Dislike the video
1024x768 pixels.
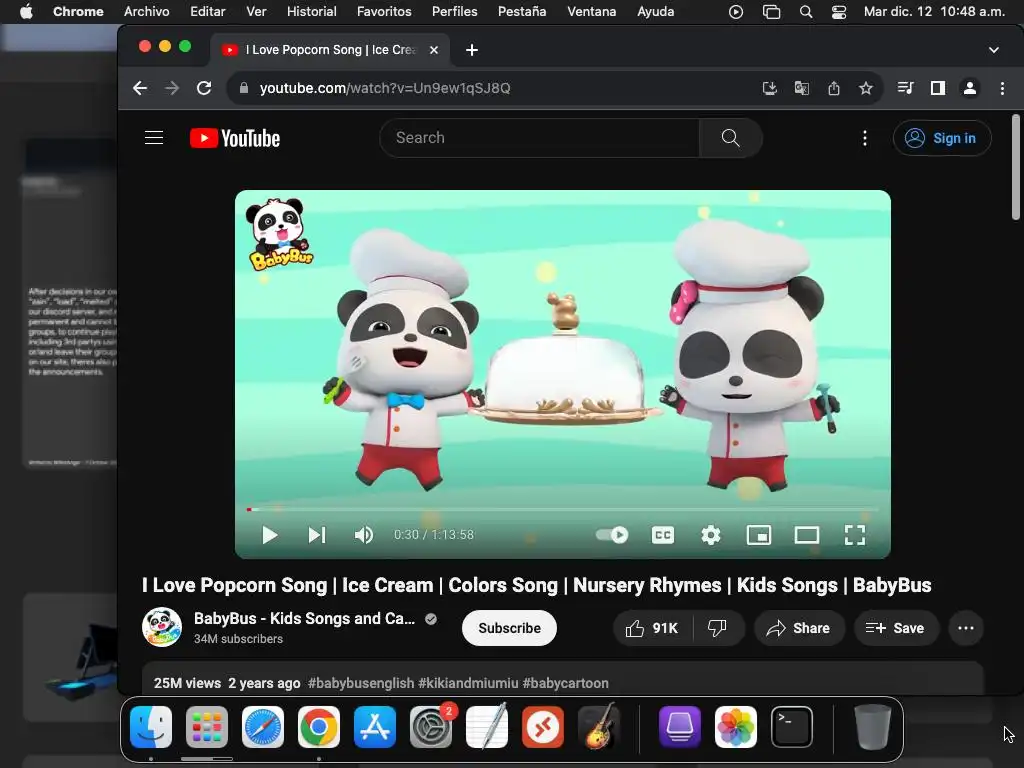[x=718, y=628]
